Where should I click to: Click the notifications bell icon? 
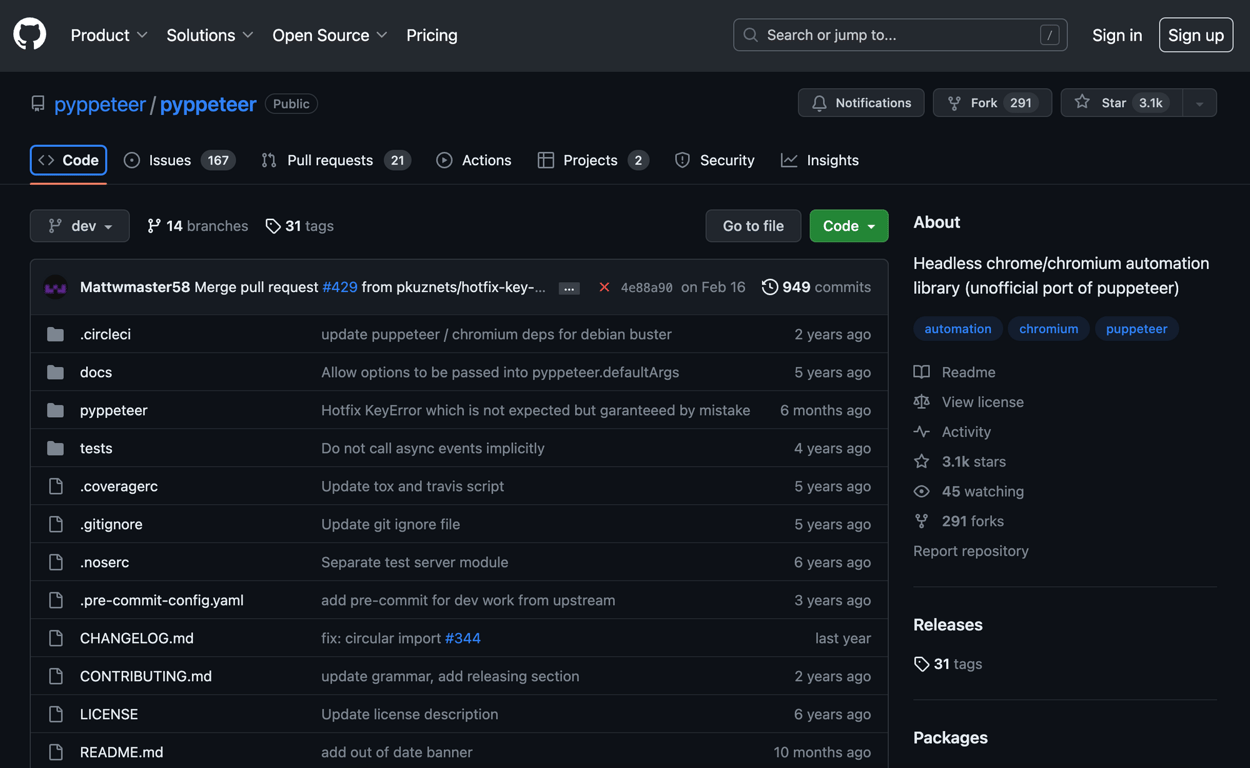click(820, 103)
